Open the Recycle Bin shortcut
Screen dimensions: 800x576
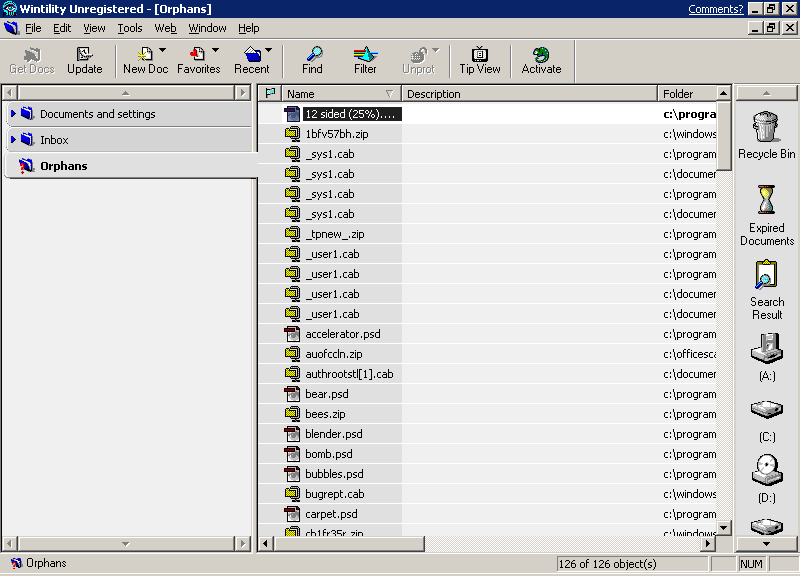[x=766, y=135]
